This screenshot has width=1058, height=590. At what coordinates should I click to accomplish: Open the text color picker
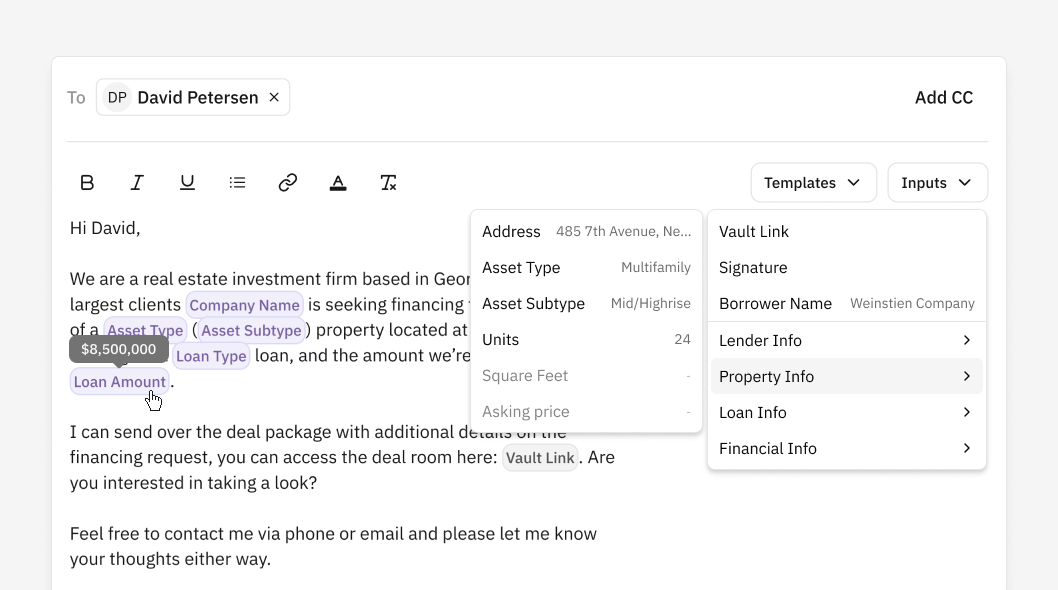[338, 182]
